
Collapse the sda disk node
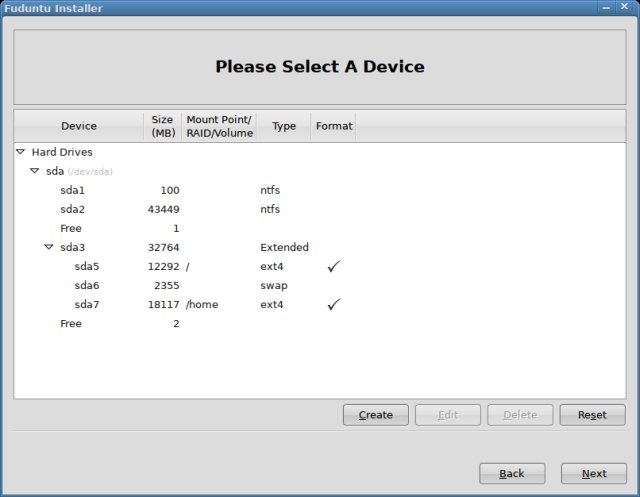[35, 171]
